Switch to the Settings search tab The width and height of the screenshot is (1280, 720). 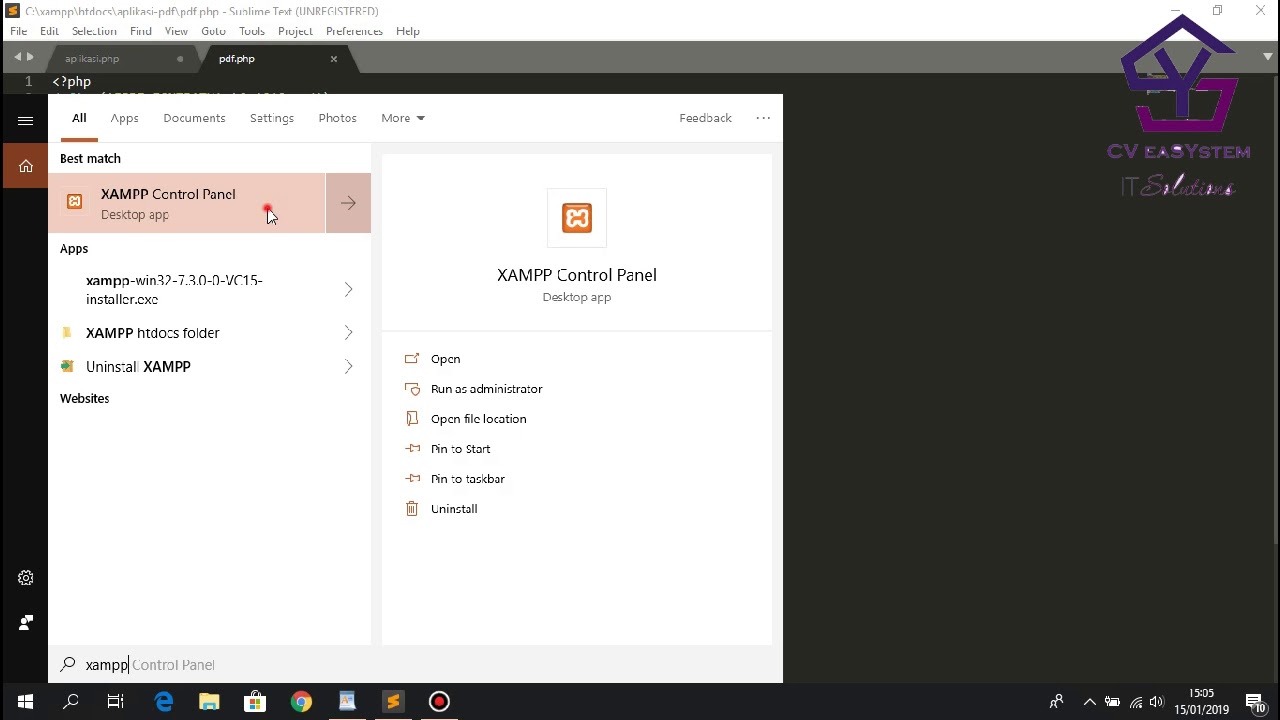click(272, 118)
